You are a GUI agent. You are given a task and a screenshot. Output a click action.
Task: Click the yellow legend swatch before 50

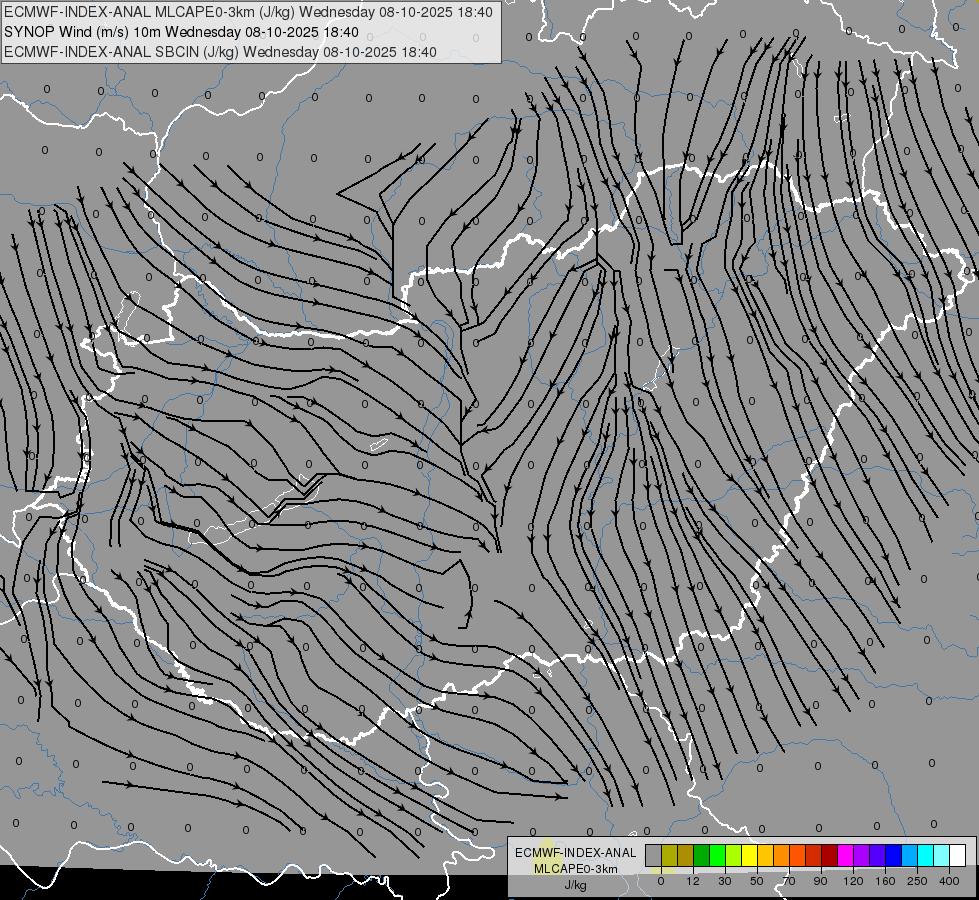(750, 856)
